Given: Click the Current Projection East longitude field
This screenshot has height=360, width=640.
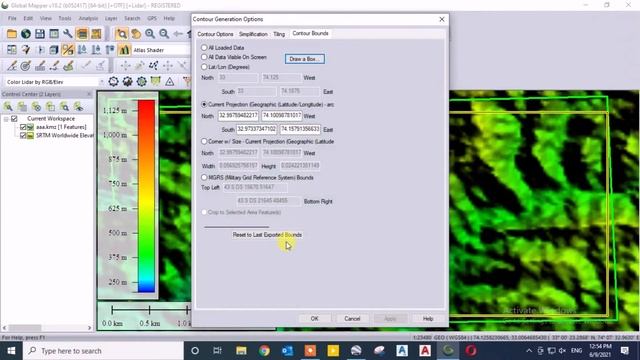Looking at the screenshot, I should (300, 129).
